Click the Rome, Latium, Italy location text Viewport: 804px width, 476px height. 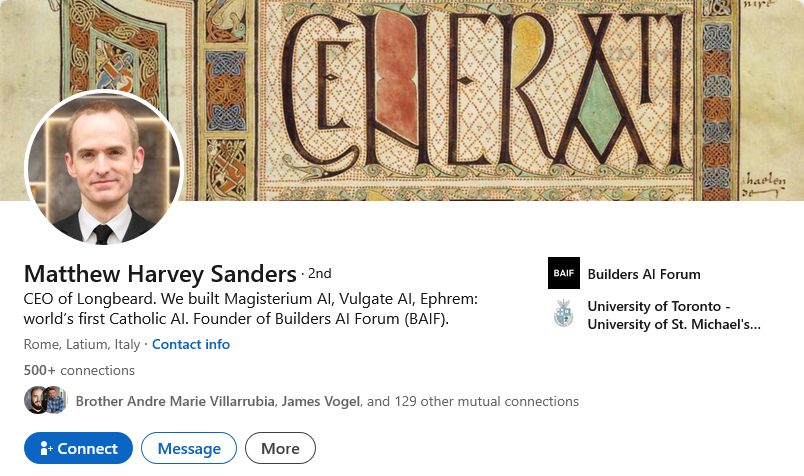coord(82,344)
